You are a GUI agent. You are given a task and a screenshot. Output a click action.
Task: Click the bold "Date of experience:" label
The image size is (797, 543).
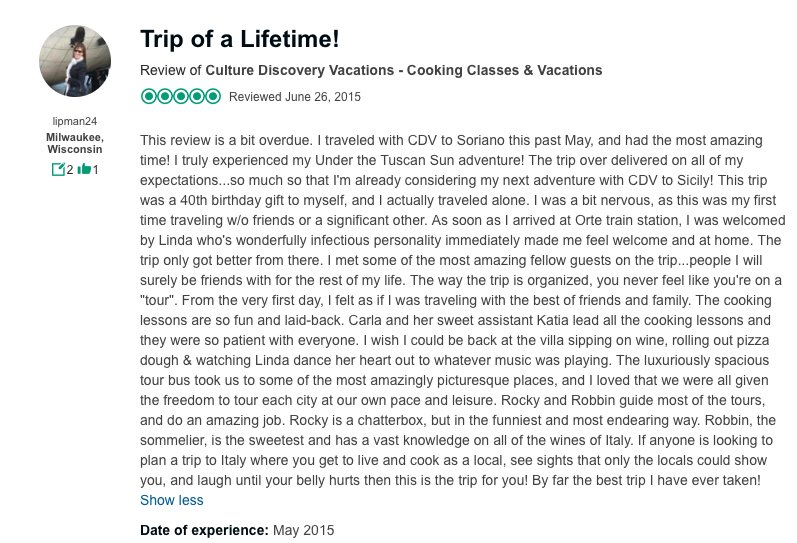(x=204, y=530)
